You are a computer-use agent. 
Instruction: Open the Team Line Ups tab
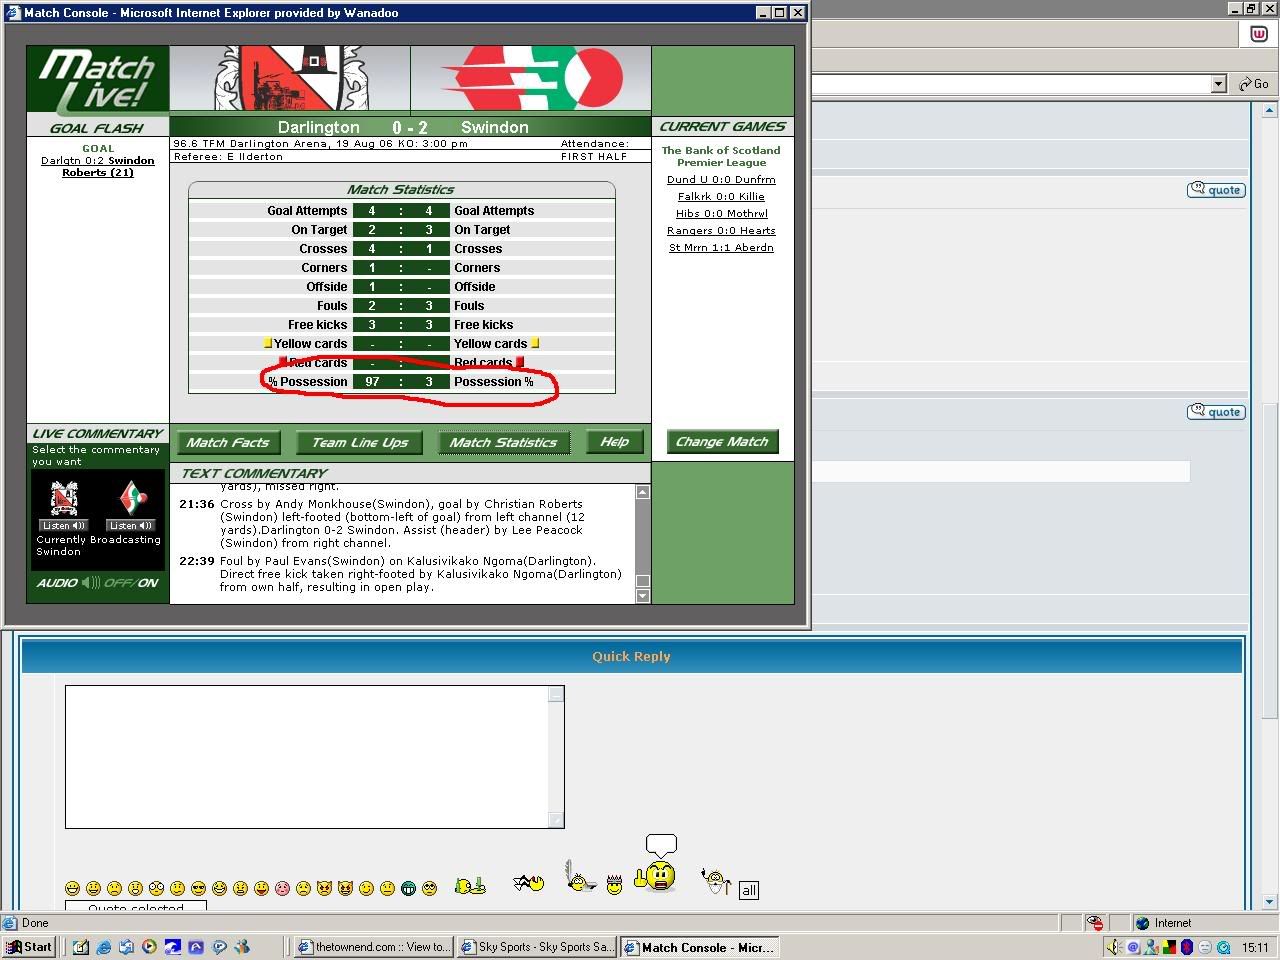point(360,442)
